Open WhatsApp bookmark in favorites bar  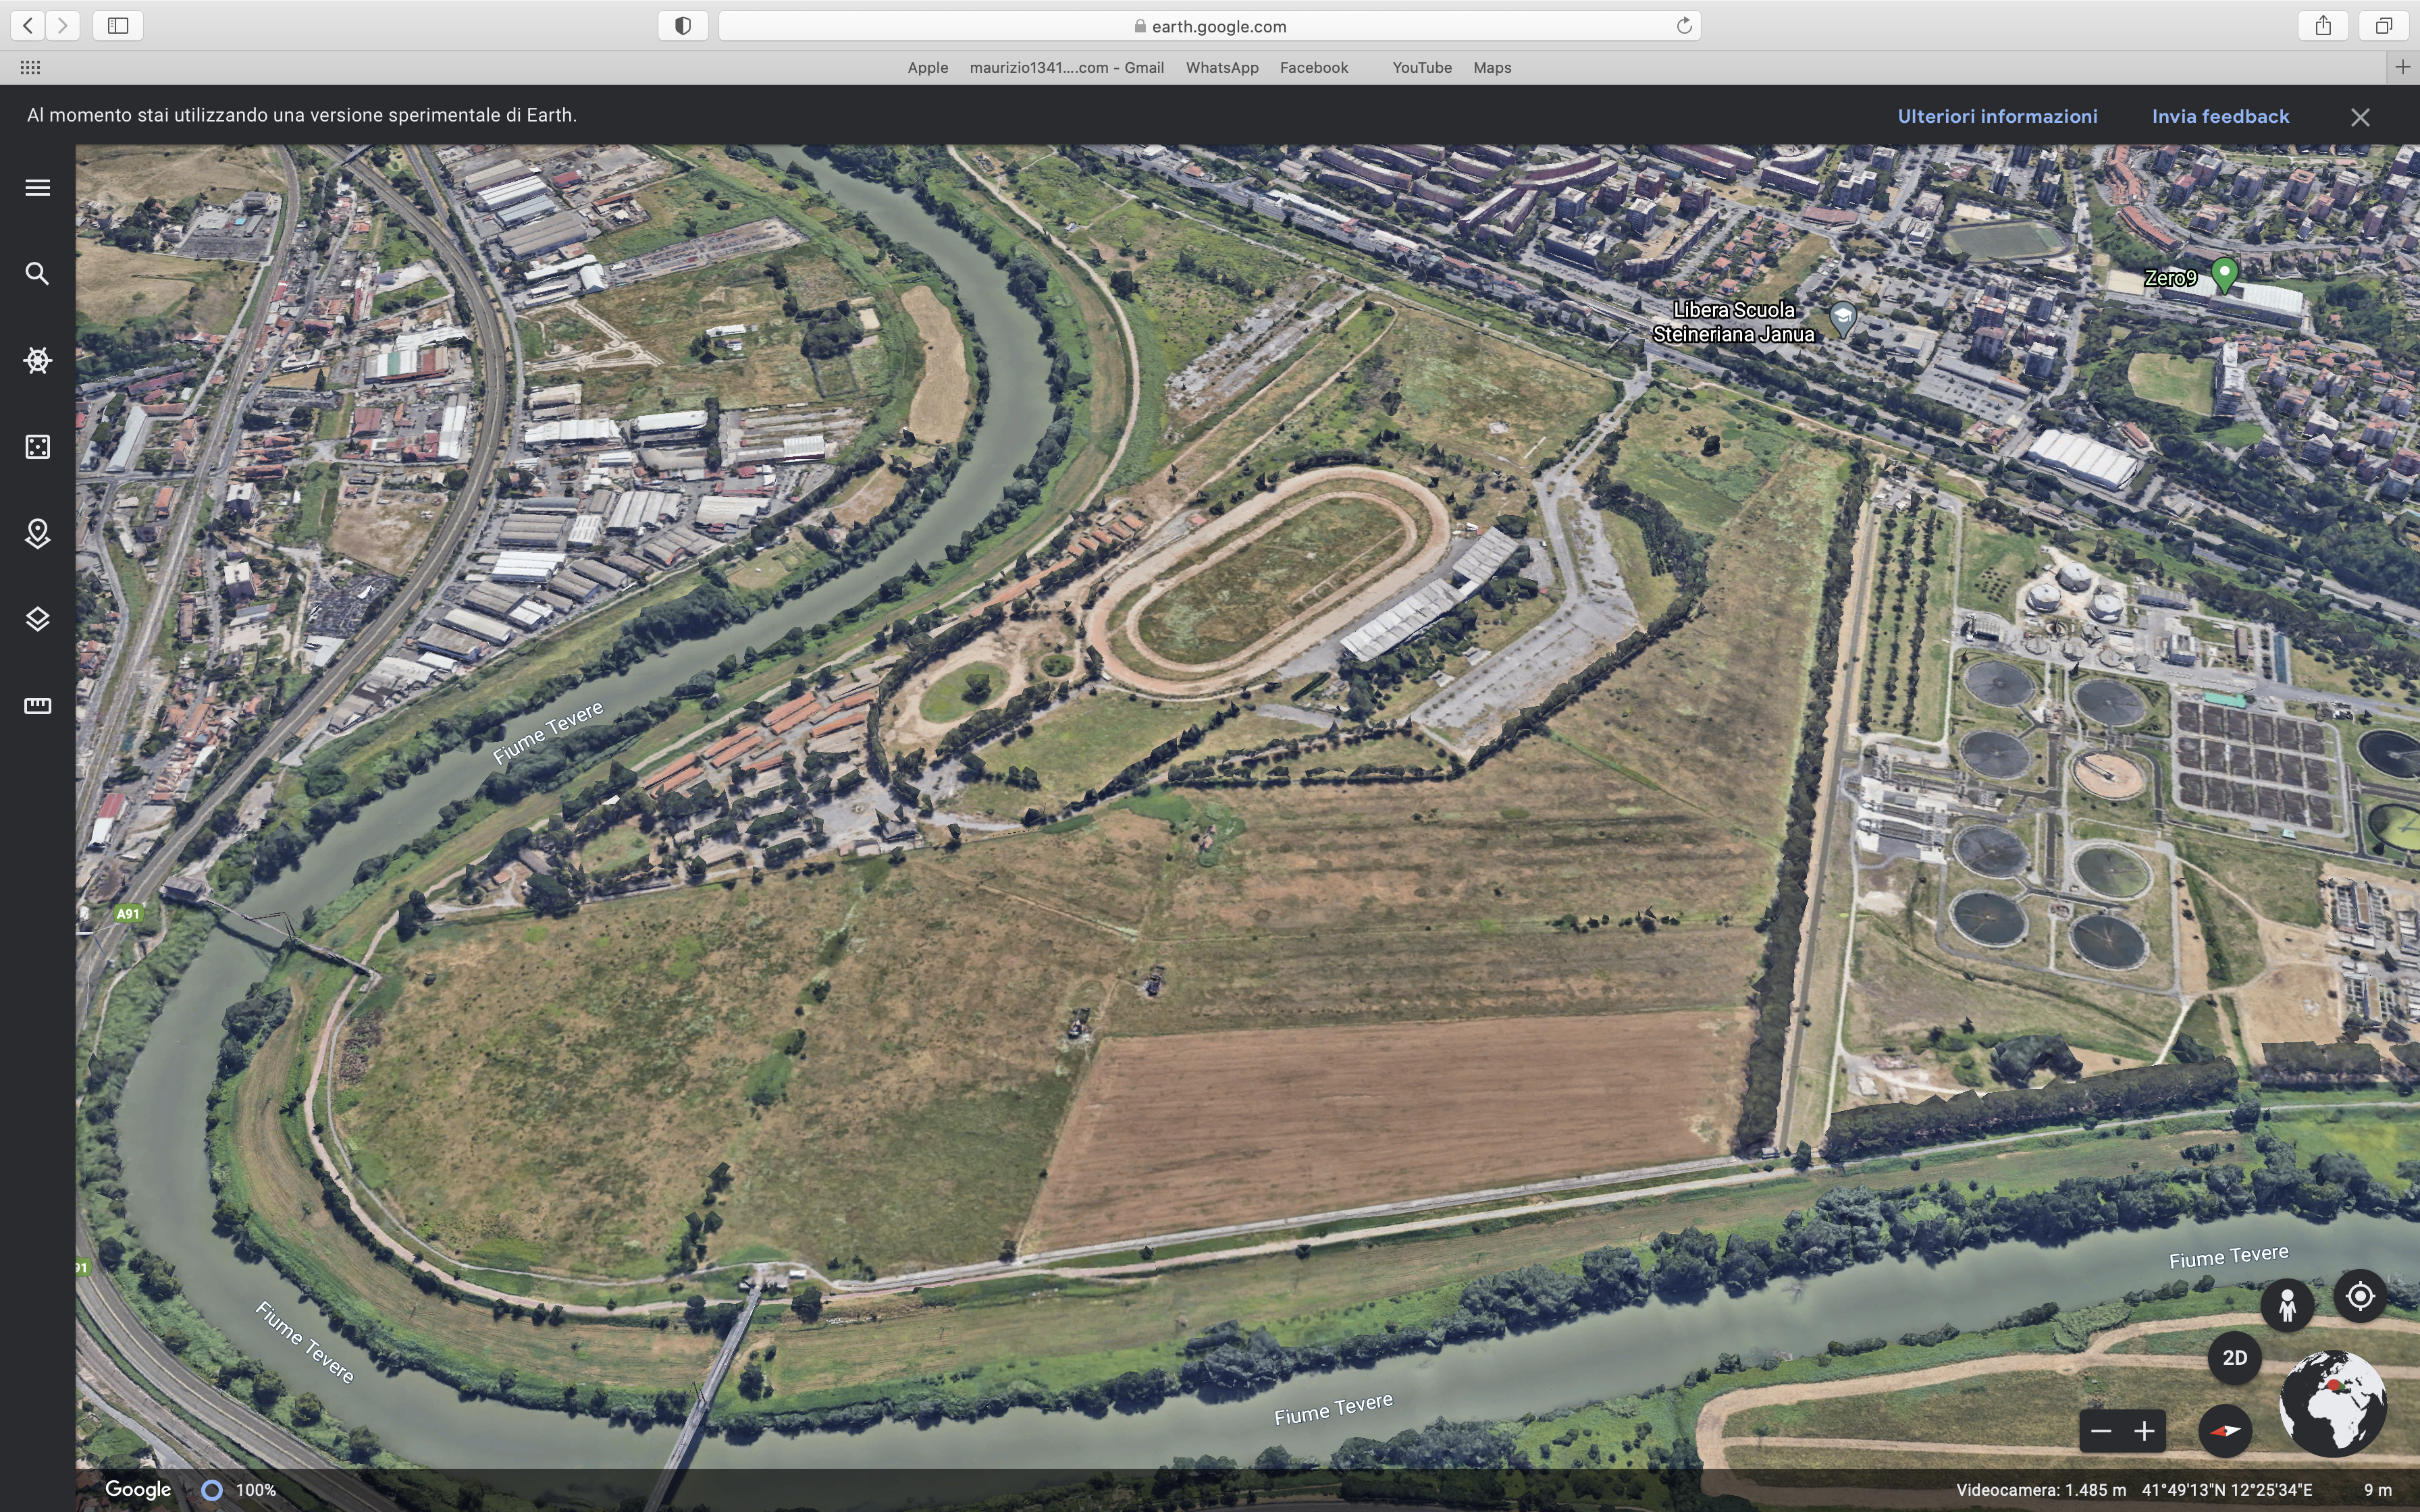[1221, 68]
